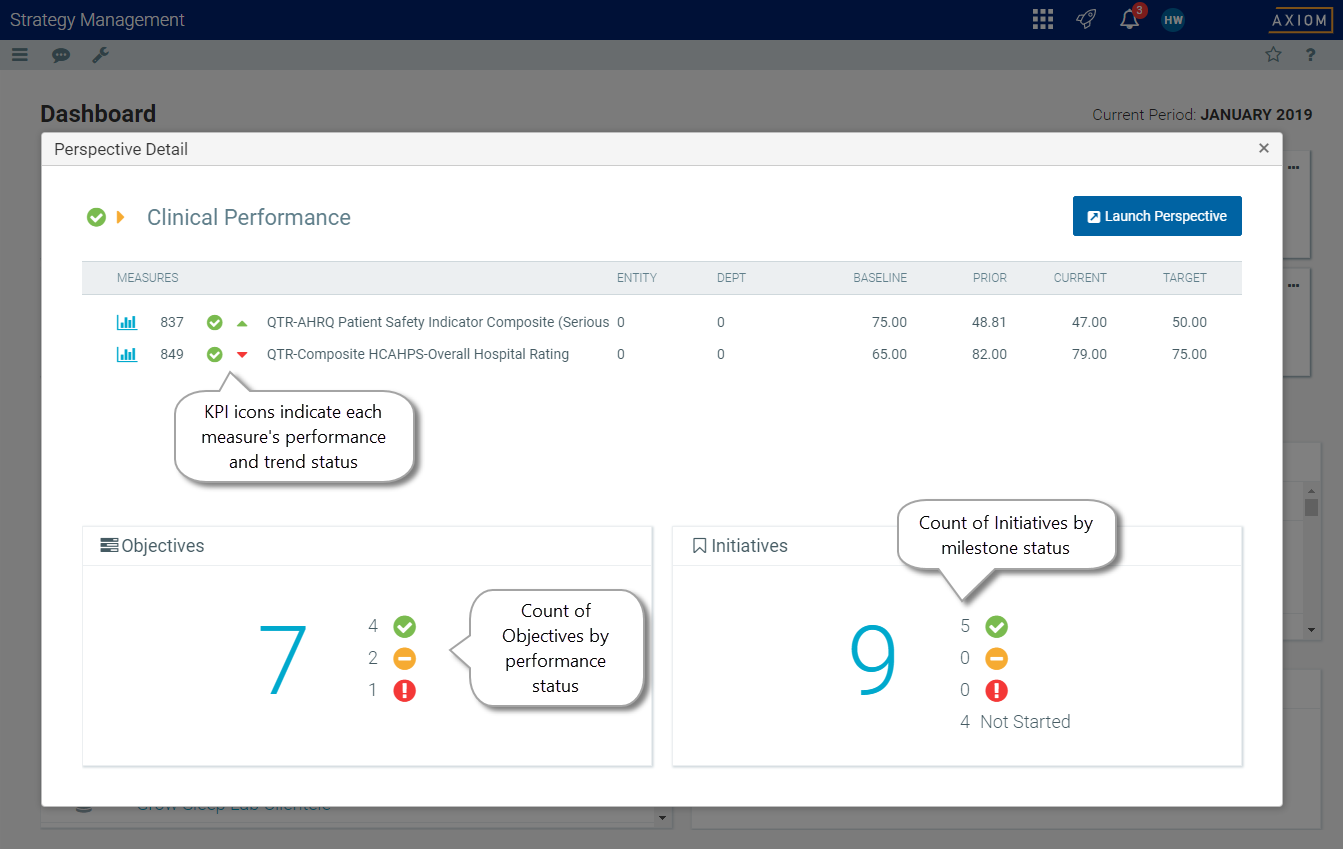Click the Not Started initiatives label
The height and width of the screenshot is (849, 1343).
point(1025,722)
